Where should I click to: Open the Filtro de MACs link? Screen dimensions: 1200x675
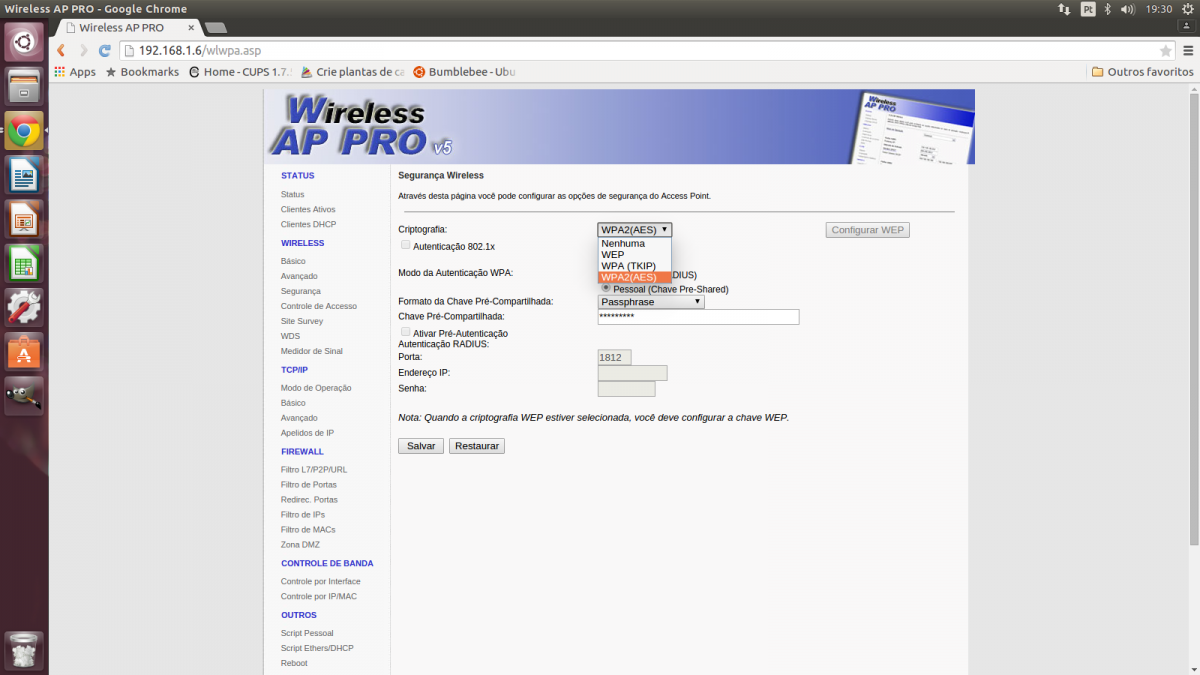tap(308, 530)
